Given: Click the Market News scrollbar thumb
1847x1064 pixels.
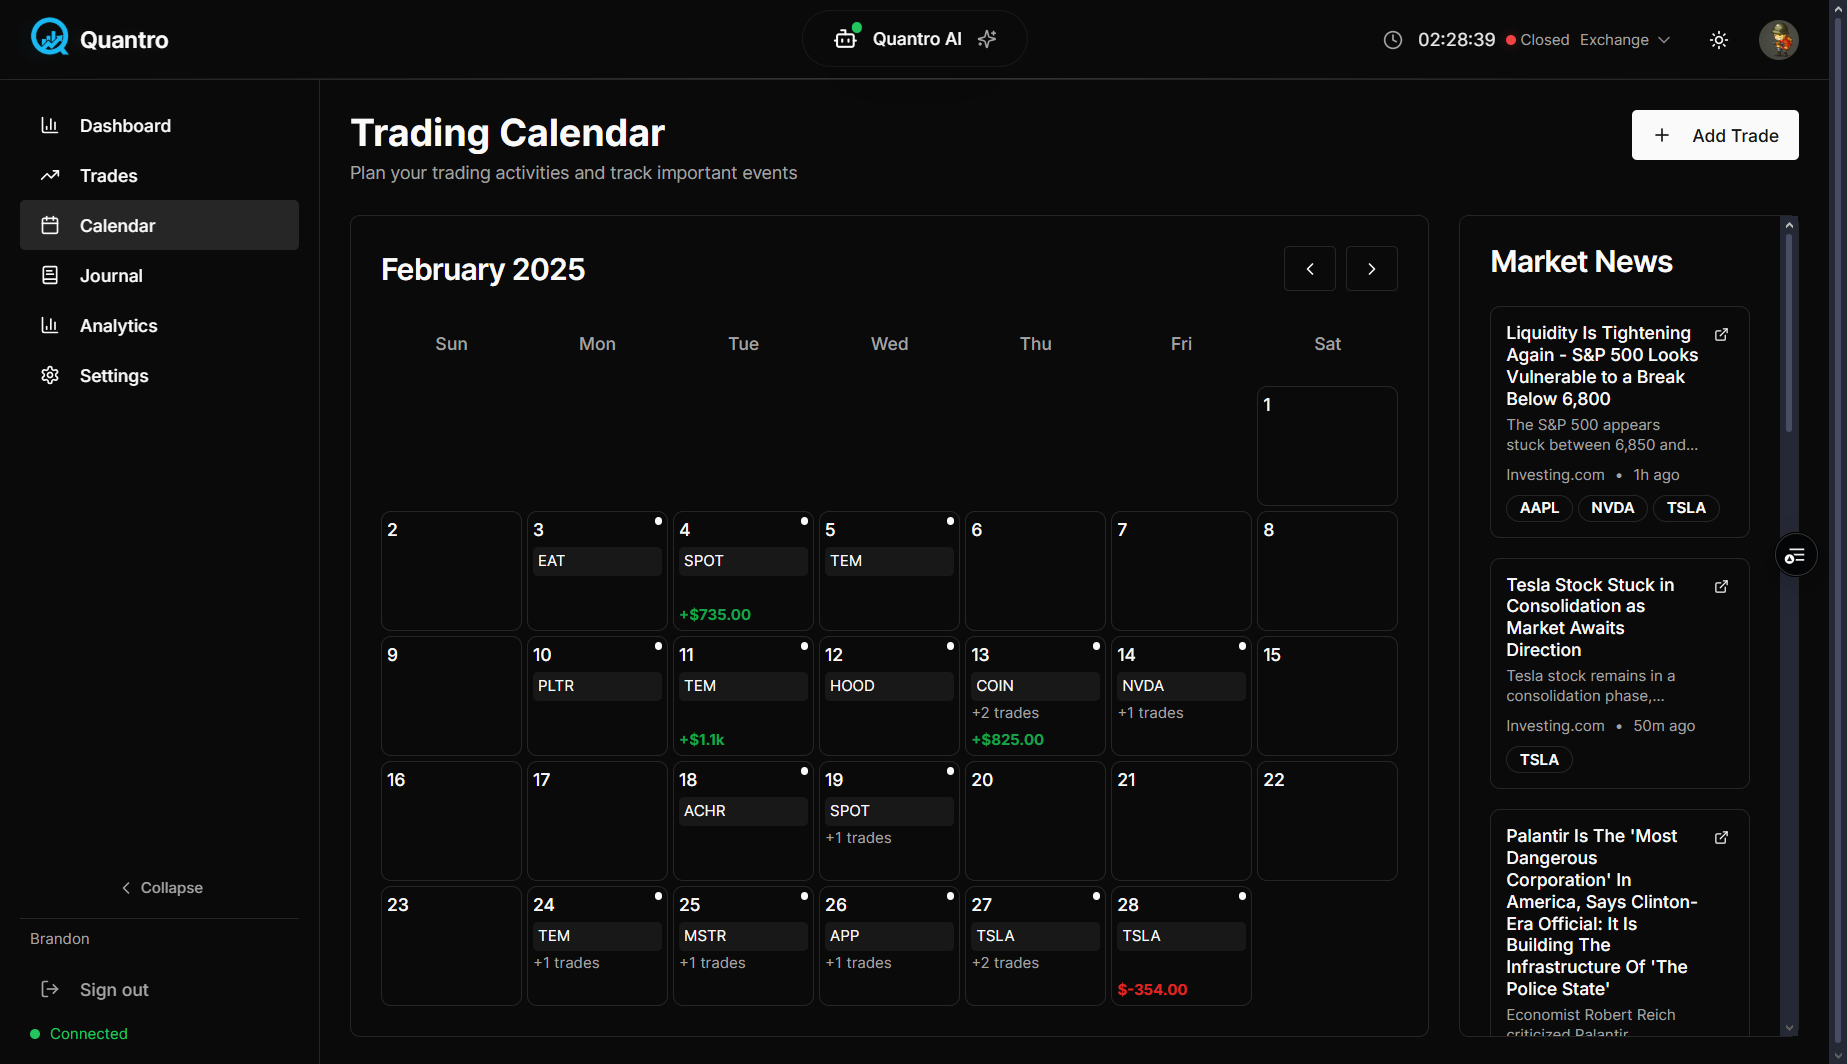Looking at the screenshot, I should pyautogui.click(x=1789, y=334).
